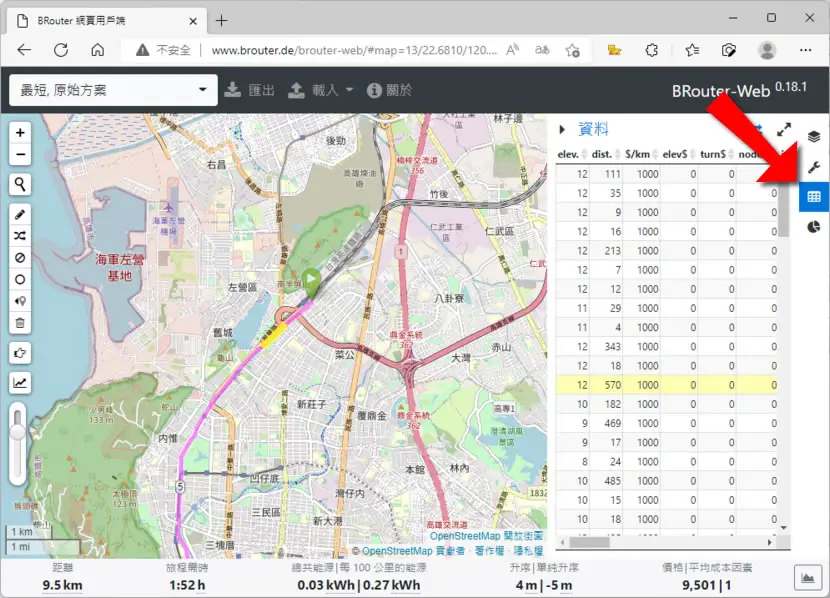Select the draw route pencil tool
830x598 pixels.
(20, 214)
